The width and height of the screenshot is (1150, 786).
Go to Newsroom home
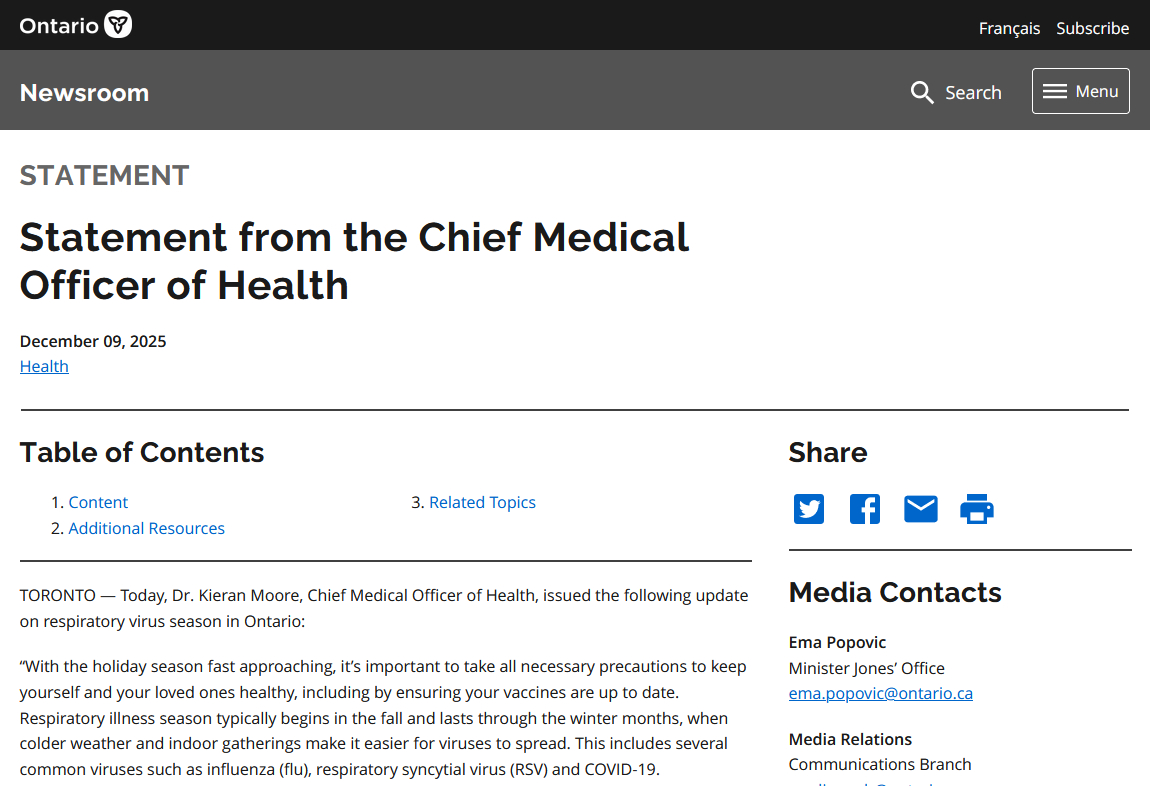coord(84,93)
